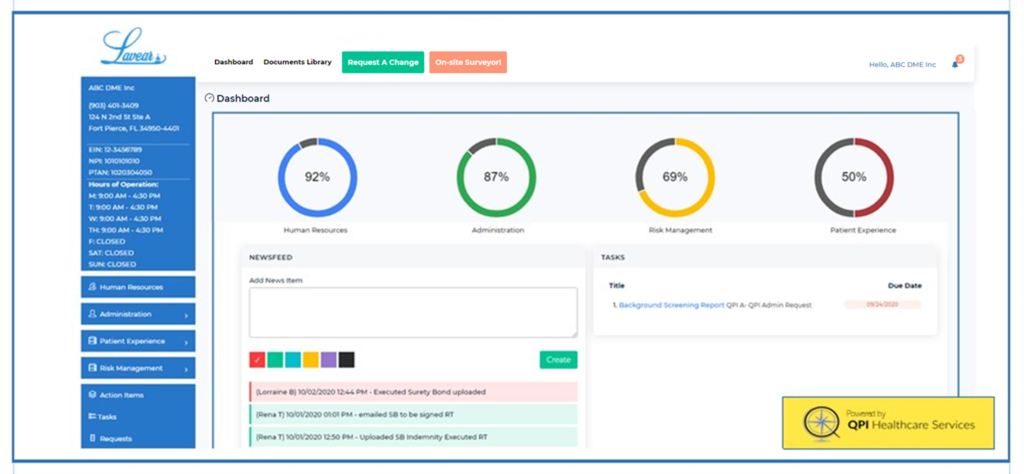
Task: Select the green news color box
Action: (275, 359)
